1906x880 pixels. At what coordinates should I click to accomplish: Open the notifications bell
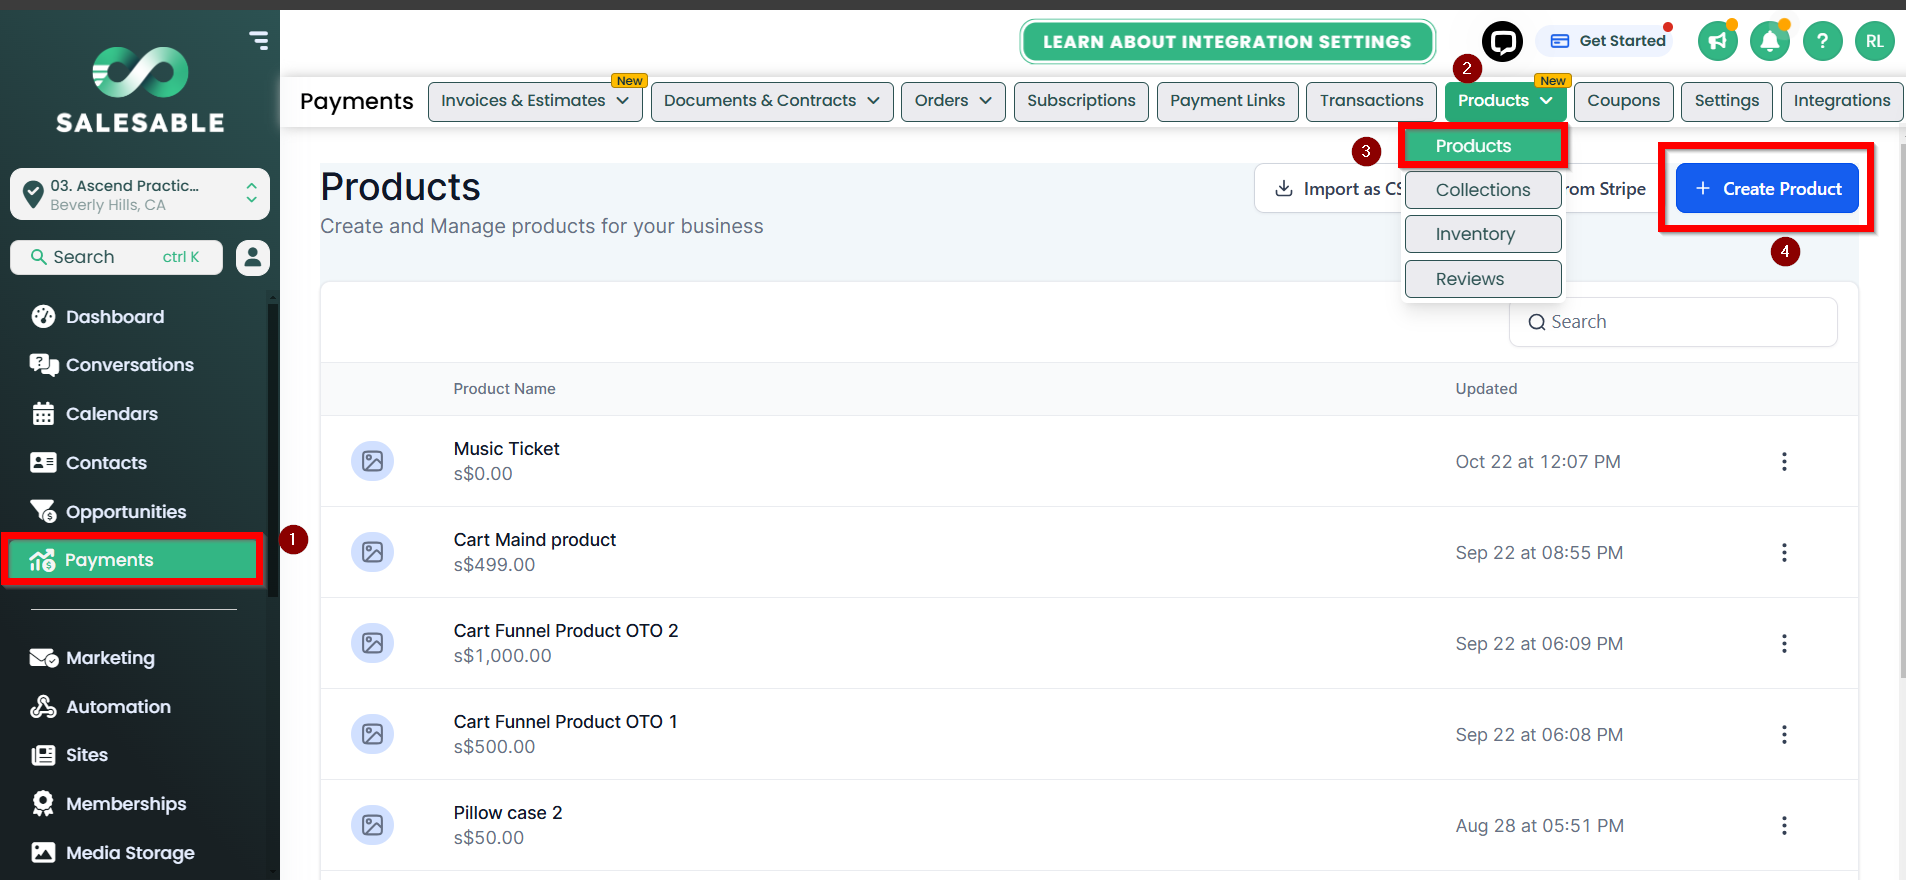pyautogui.click(x=1770, y=41)
